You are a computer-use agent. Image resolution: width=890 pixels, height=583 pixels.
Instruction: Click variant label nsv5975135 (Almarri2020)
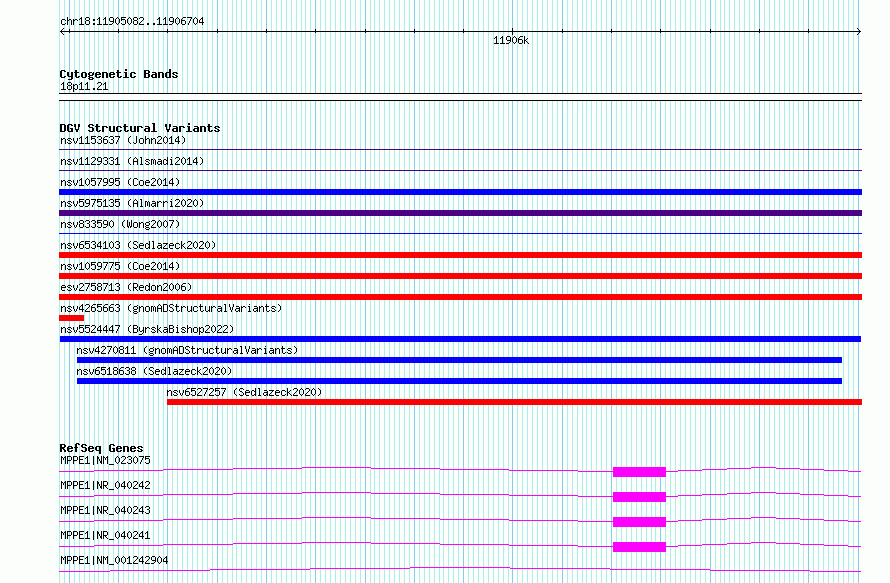click(132, 203)
